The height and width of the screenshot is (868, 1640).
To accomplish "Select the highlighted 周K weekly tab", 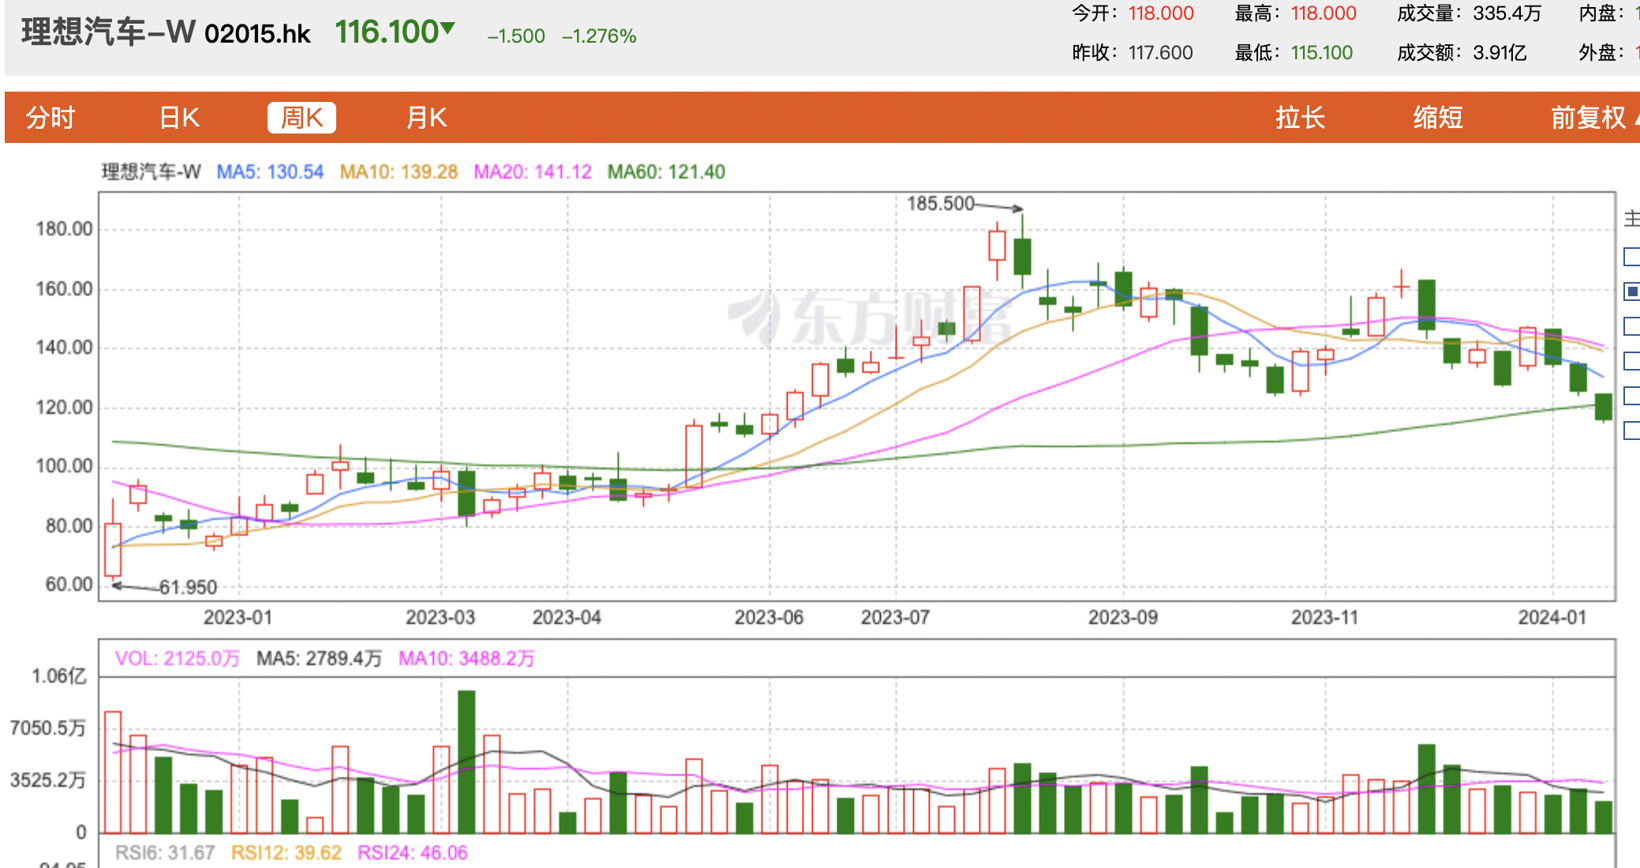I will pos(301,118).
